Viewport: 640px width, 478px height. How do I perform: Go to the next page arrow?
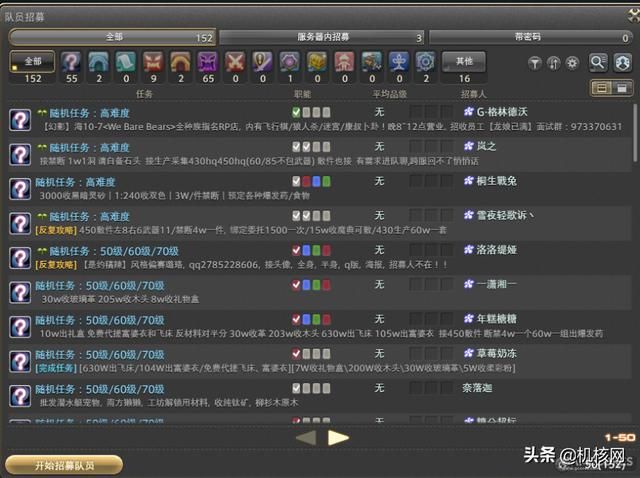[338, 438]
